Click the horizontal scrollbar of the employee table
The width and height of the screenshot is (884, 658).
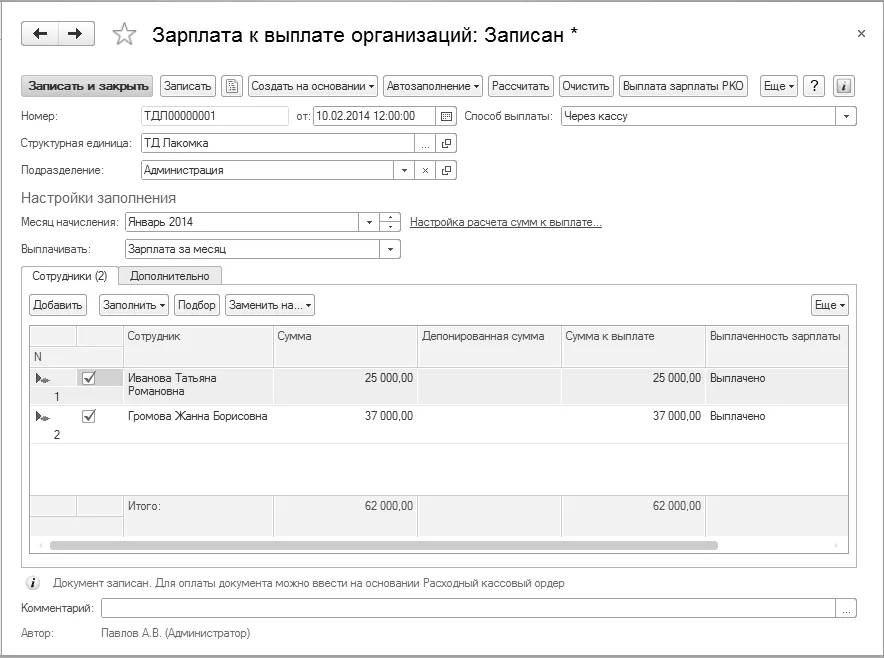pos(383,545)
